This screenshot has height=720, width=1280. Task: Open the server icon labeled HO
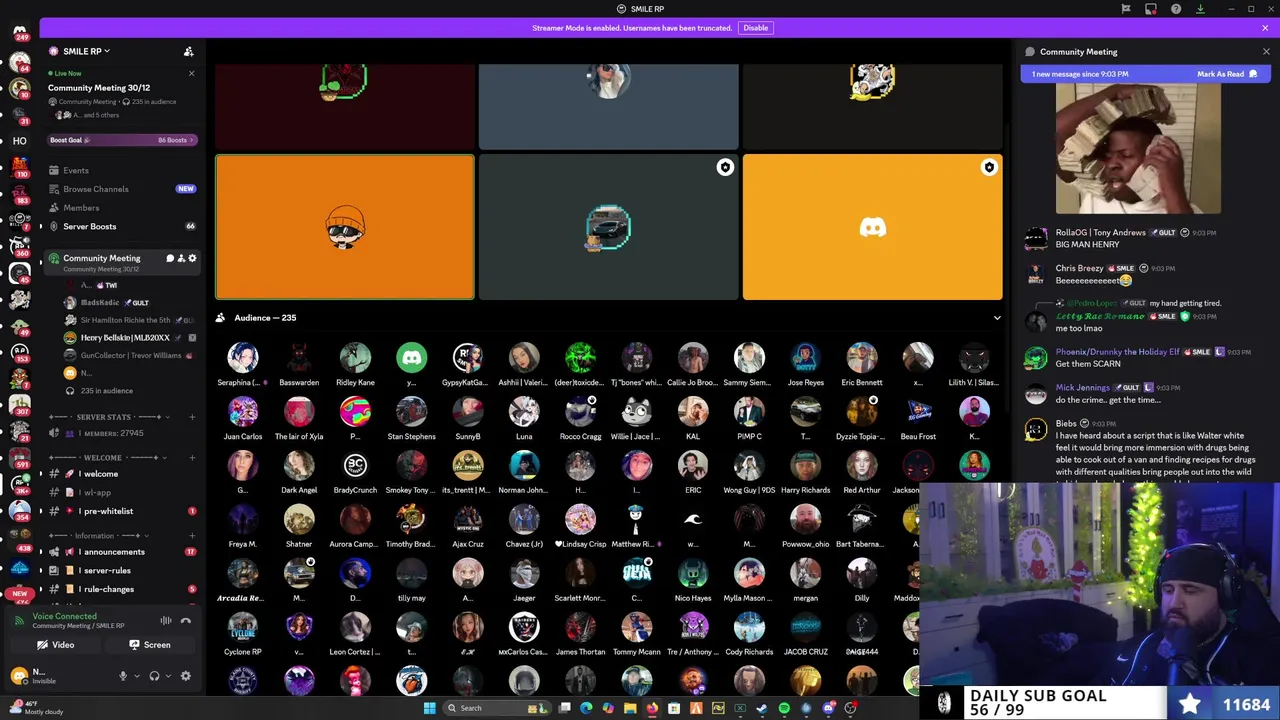[x=20, y=141]
